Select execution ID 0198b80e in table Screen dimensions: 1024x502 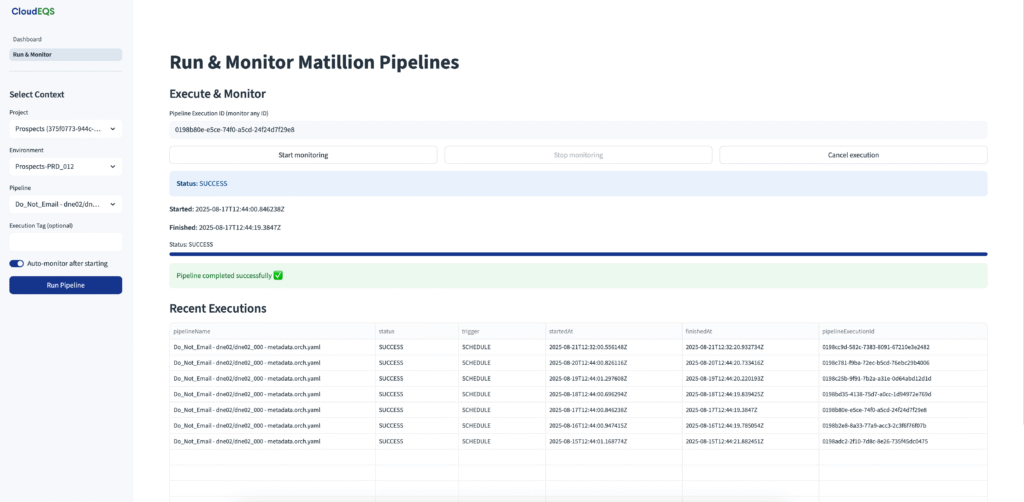(903, 410)
